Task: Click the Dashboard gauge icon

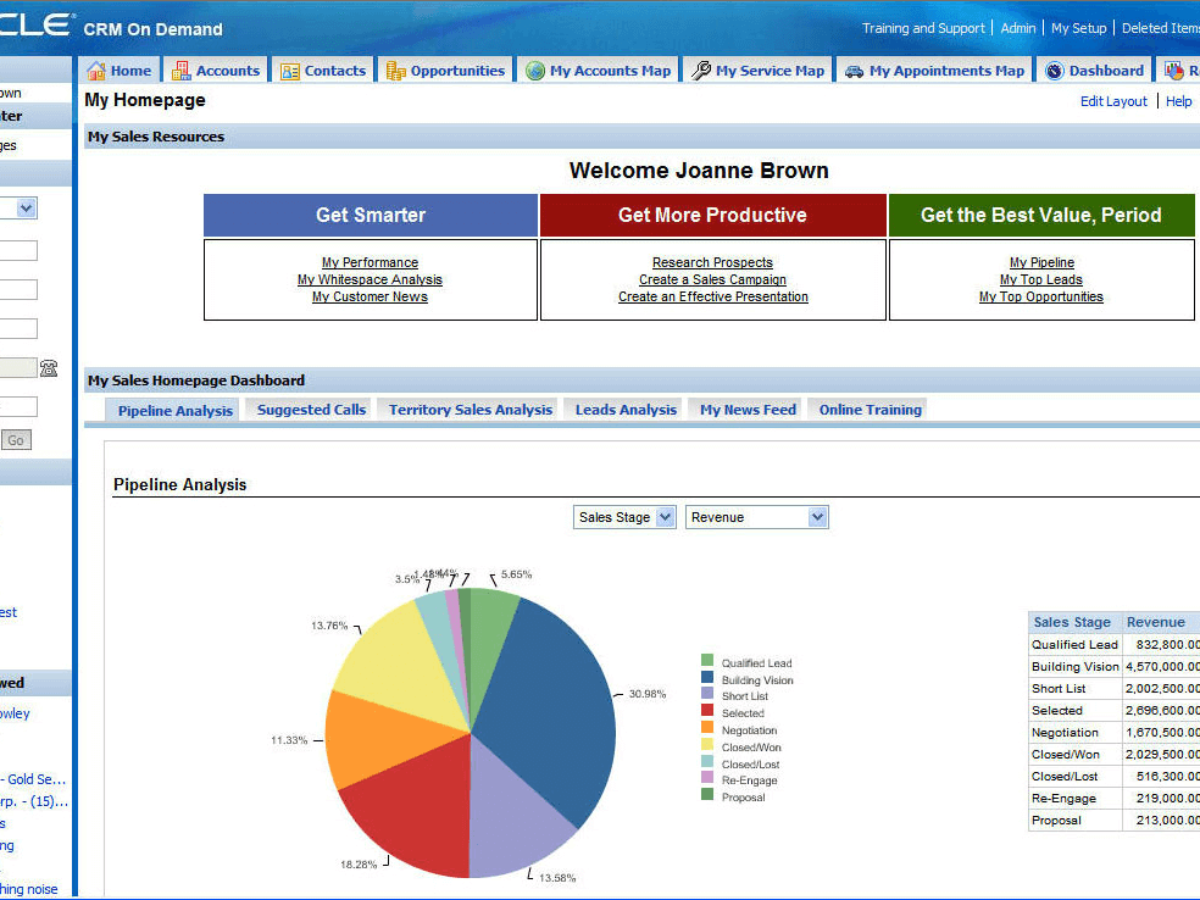Action: coord(1054,71)
